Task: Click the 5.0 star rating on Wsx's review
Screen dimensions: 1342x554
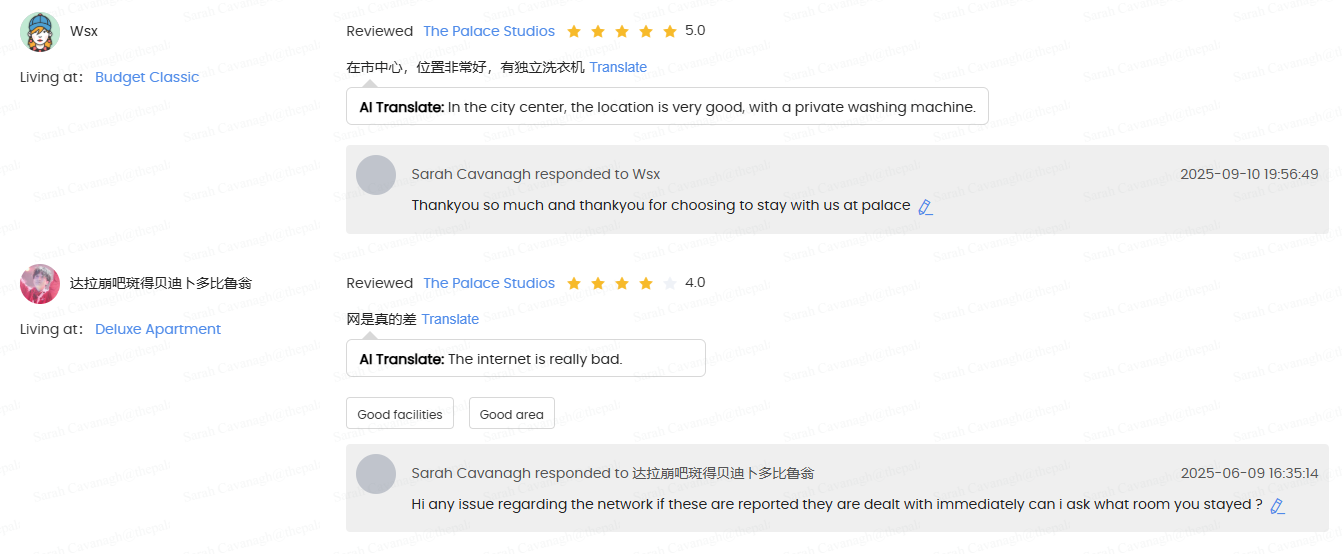Action: point(622,31)
